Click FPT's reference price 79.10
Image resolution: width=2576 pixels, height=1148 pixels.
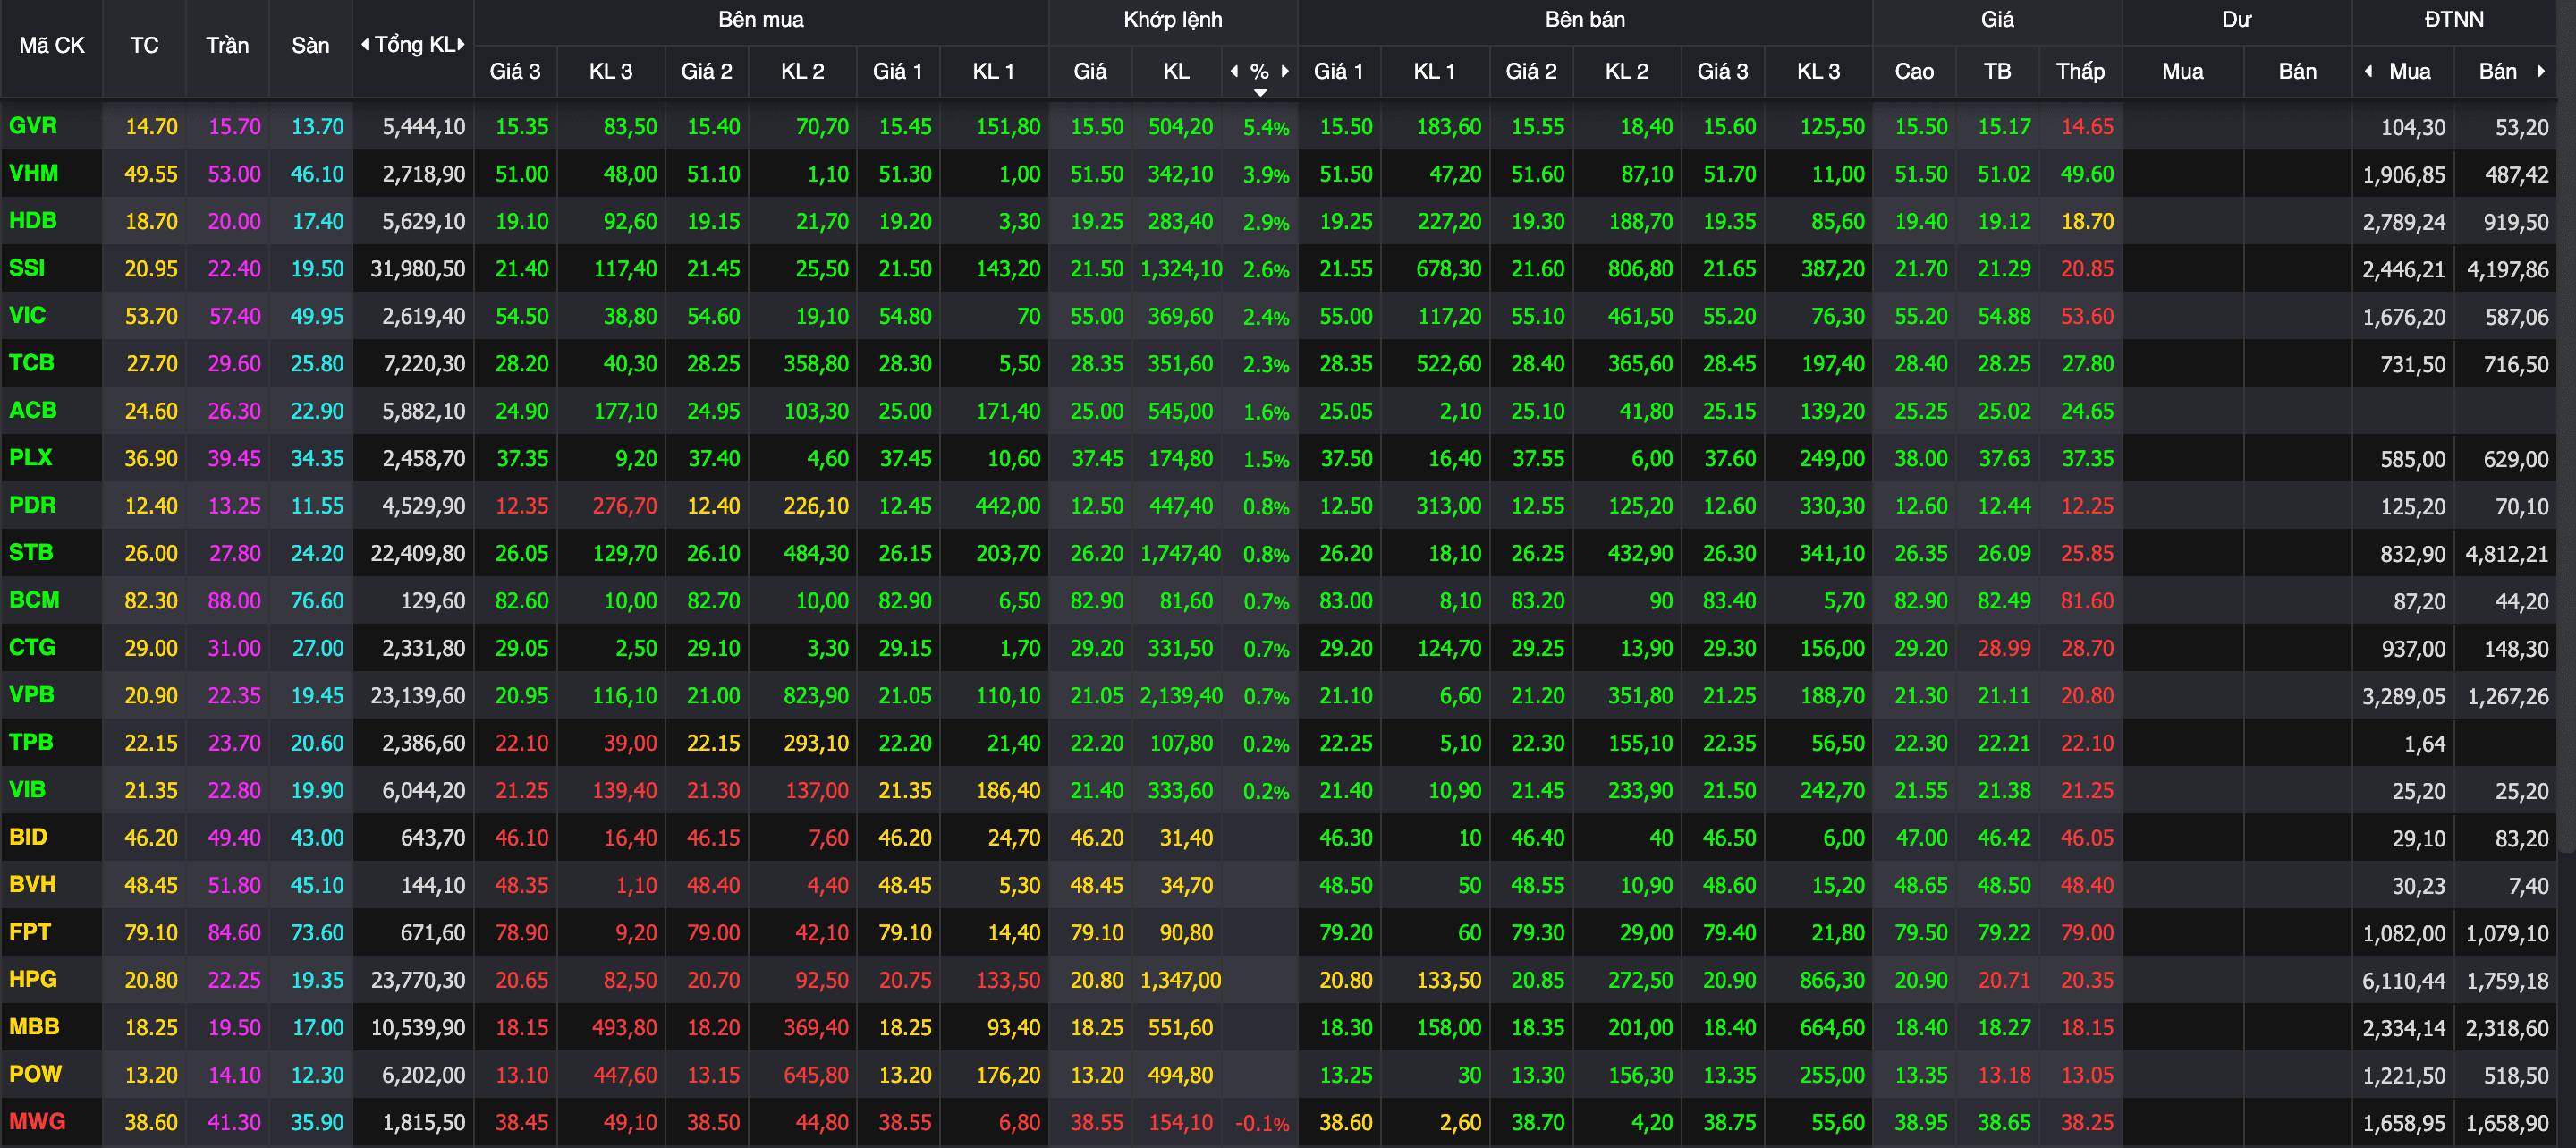point(151,933)
